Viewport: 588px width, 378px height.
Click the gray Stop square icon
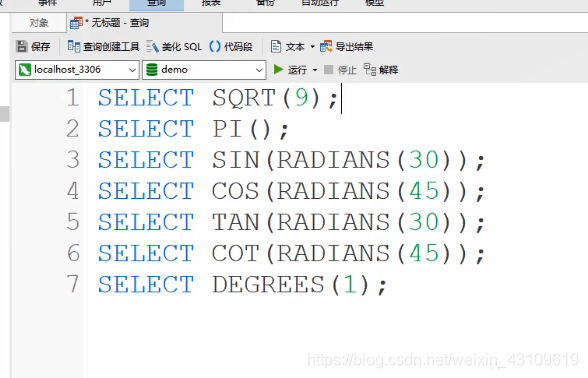pyautogui.click(x=328, y=70)
